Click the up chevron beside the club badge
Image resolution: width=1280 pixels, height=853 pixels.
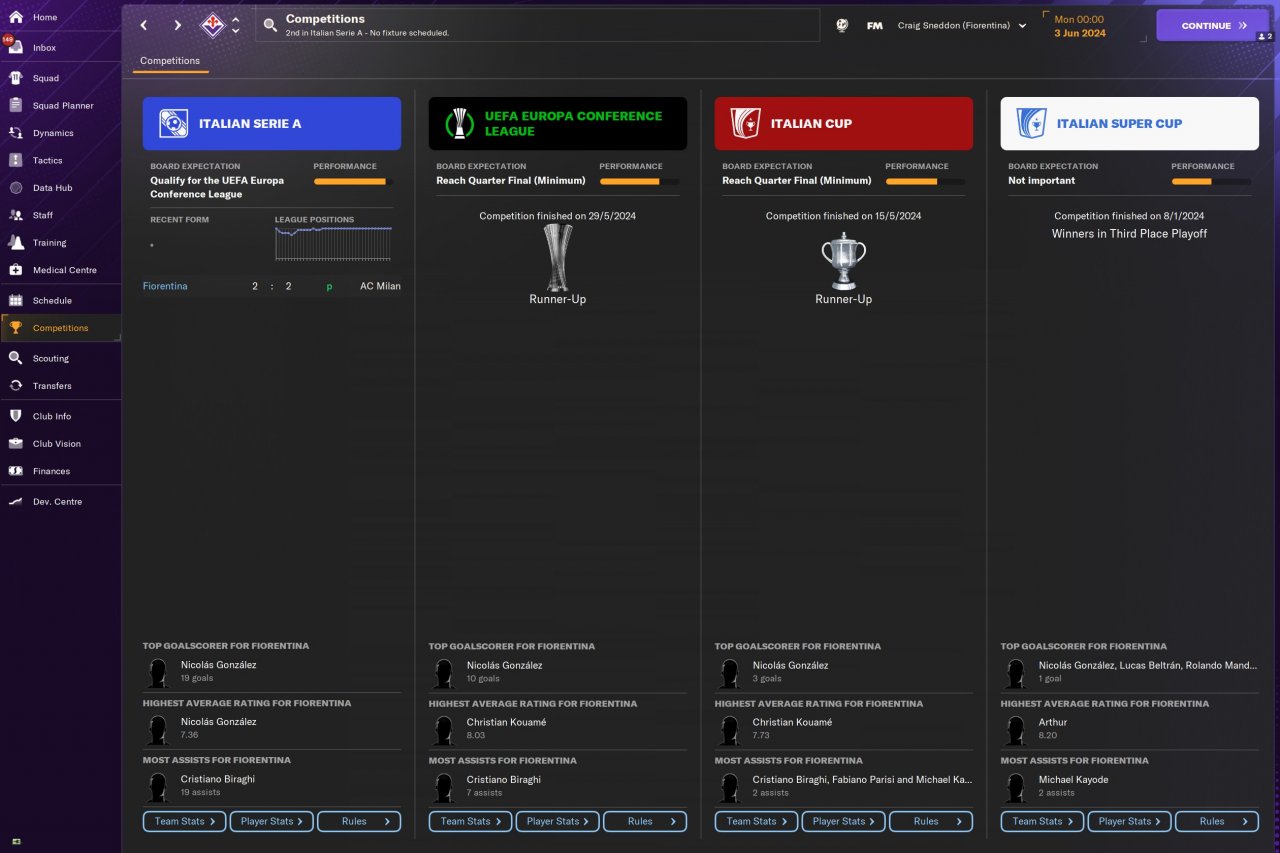[236, 20]
